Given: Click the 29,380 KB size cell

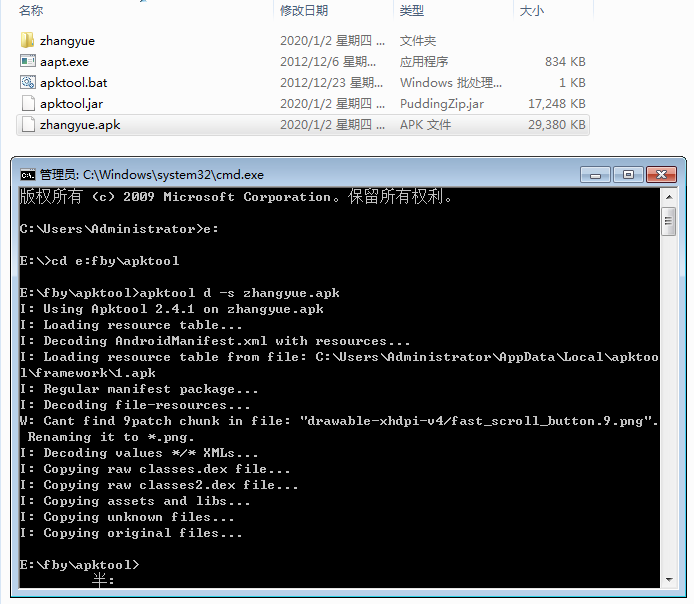Looking at the screenshot, I should [x=557, y=125].
